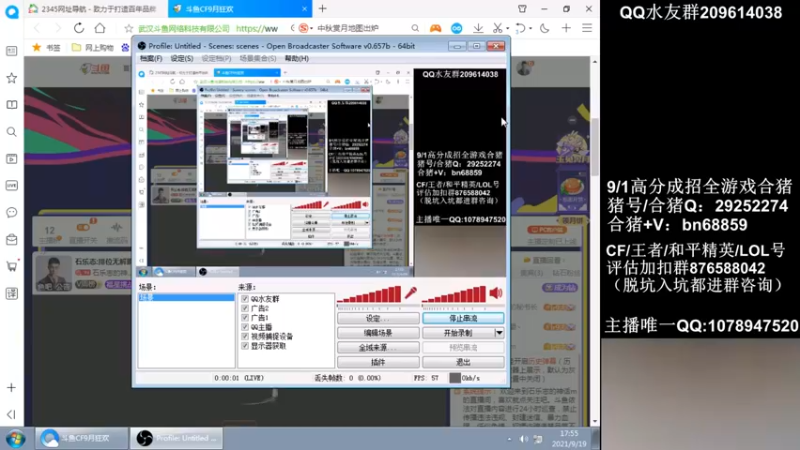Click the 退出 exit button in OBS
The image size is (800, 450).
point(463,362)
